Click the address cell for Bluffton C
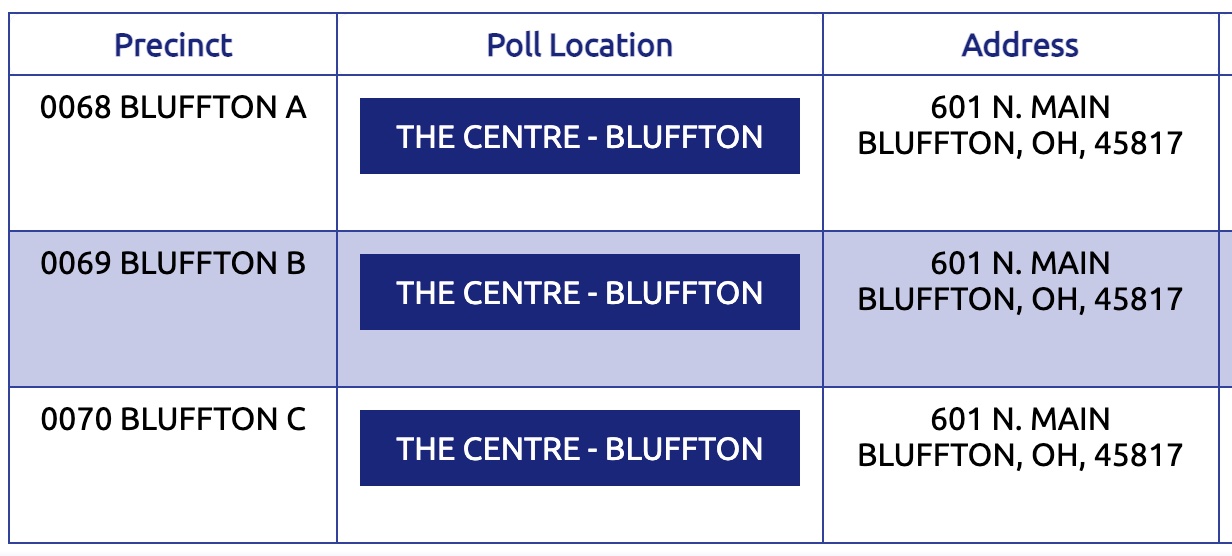Screen dimensions: 1232x556 1020,465
